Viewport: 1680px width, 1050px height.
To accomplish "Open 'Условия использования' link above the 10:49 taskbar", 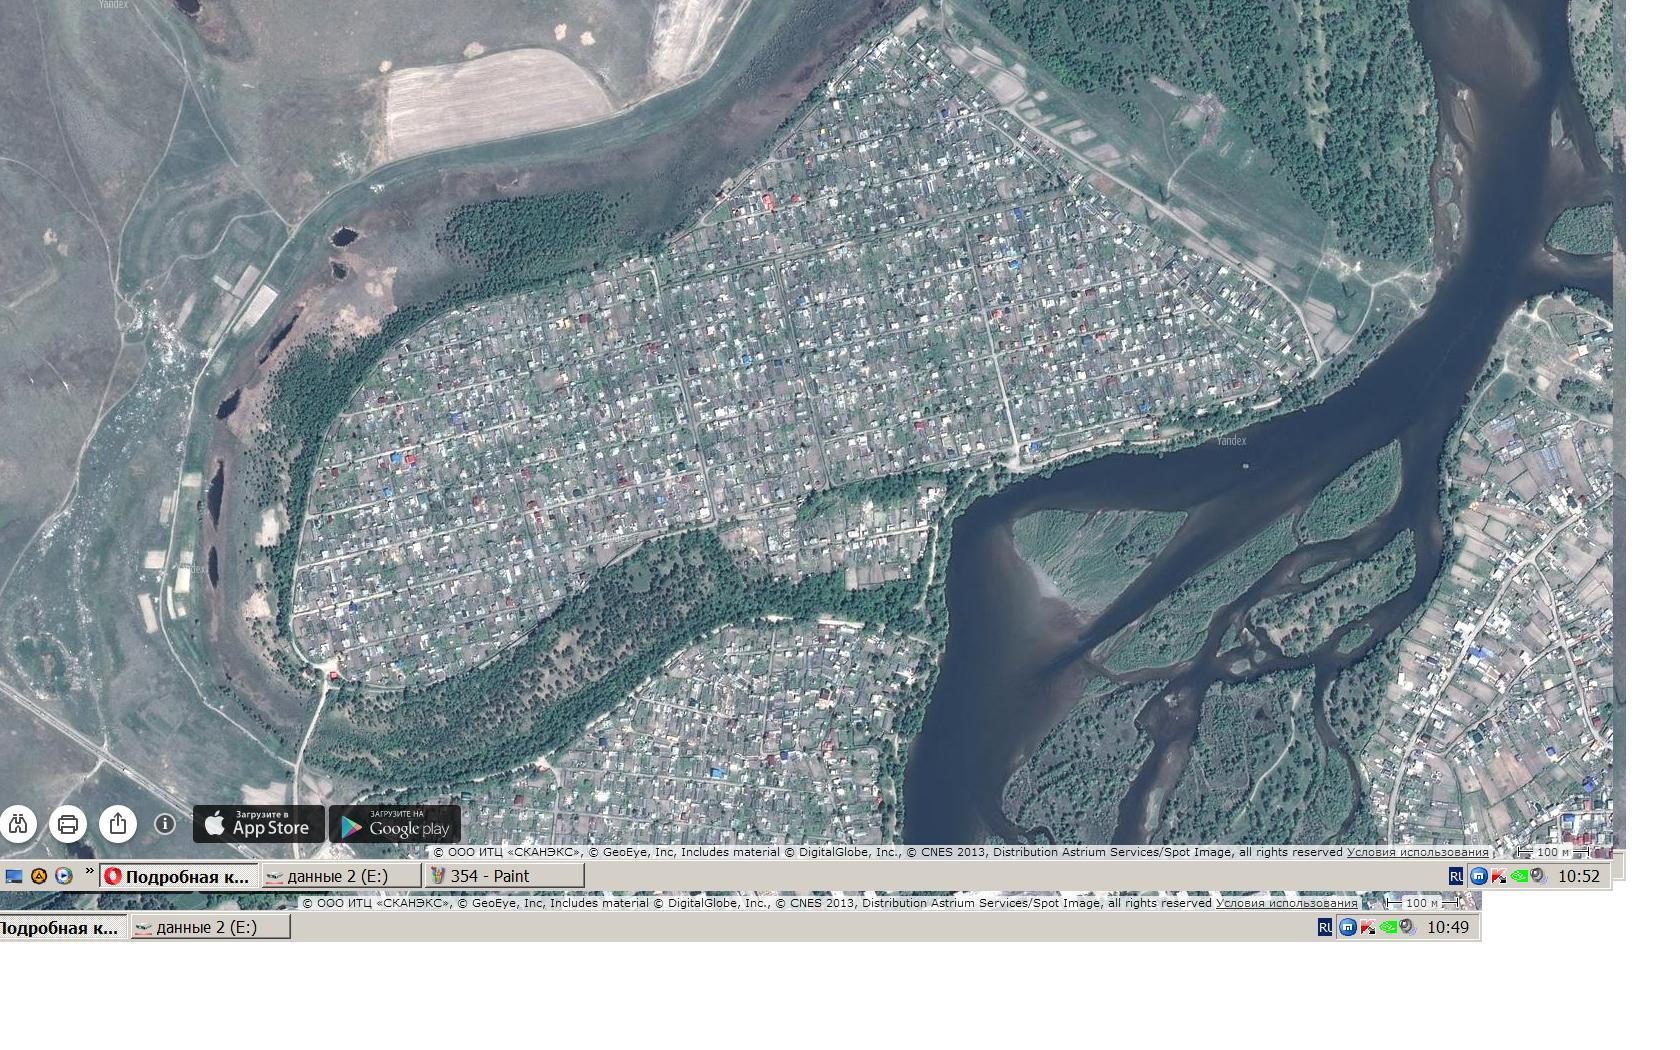I will click(x=1287, y=903).
